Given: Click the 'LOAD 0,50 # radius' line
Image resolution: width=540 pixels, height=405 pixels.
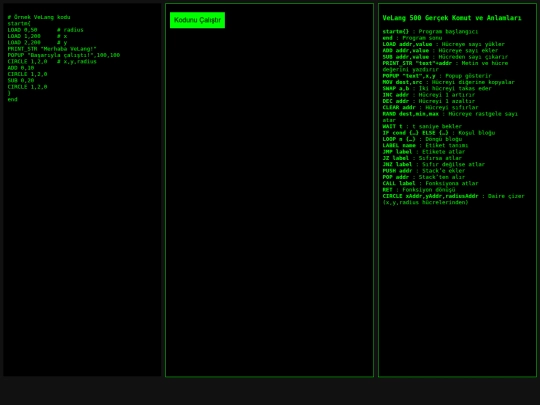Looking at the screenshot, I should tap(45, 30).
